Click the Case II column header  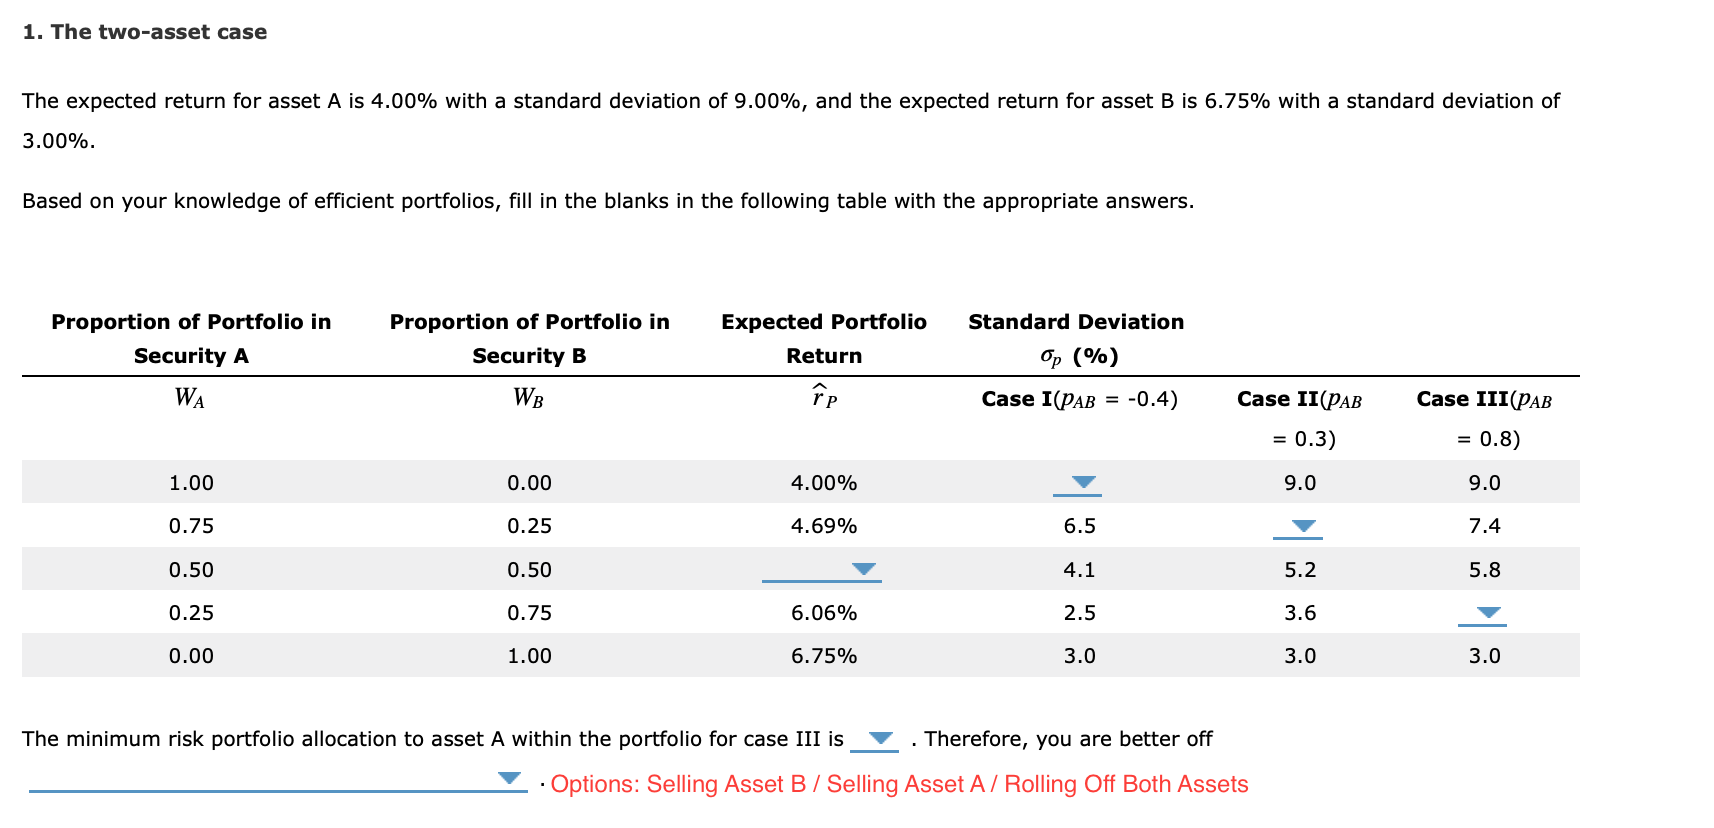[x=1300, y=398]
